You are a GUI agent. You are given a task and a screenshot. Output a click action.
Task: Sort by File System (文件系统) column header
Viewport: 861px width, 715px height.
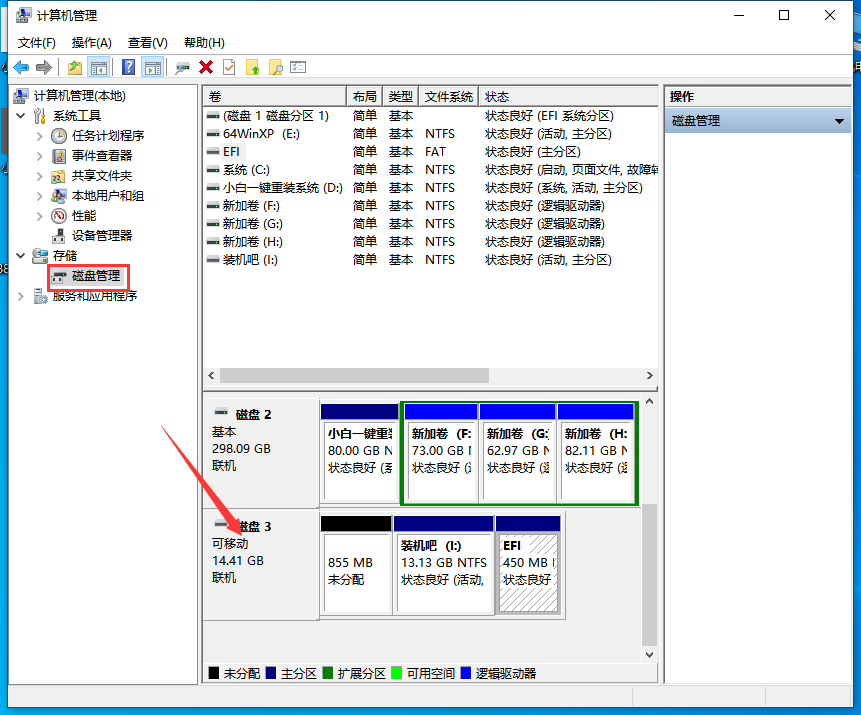(x=448, y=97)
